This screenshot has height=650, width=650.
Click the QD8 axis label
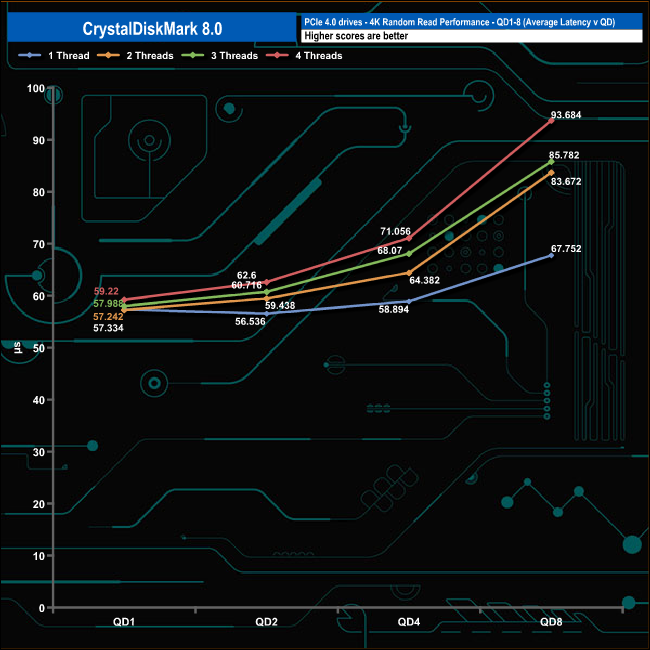point(551,622)
